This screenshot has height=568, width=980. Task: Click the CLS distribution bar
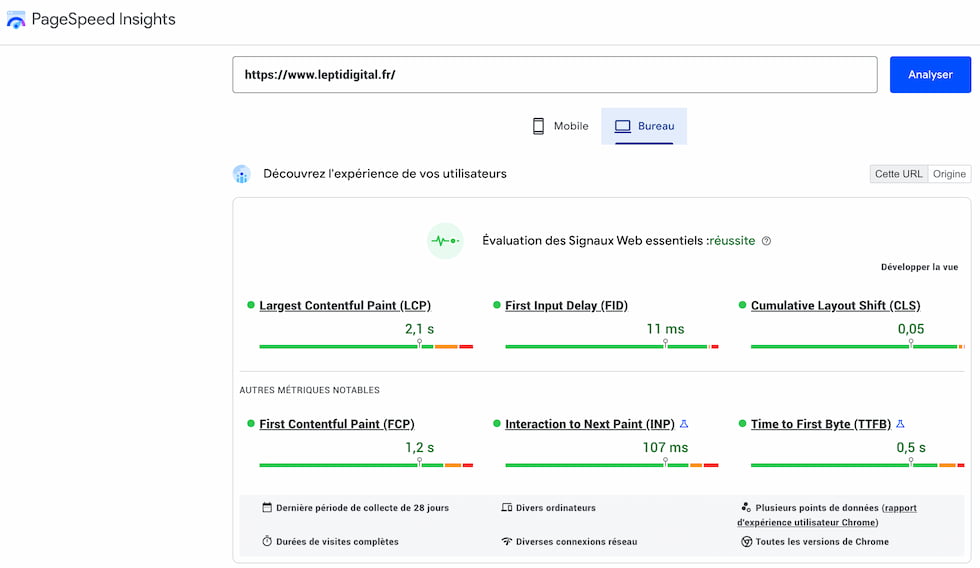858,346
